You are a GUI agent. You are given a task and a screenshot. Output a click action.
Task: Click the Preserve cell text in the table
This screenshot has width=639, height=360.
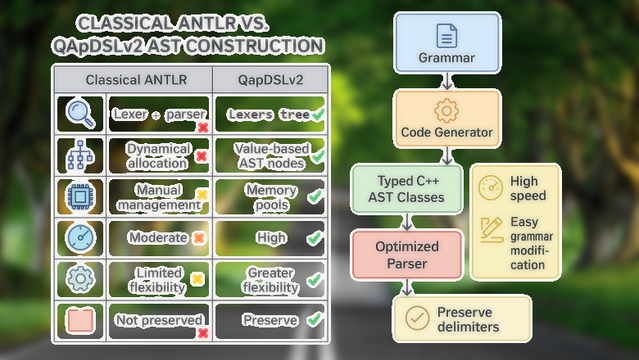point(270,320)
